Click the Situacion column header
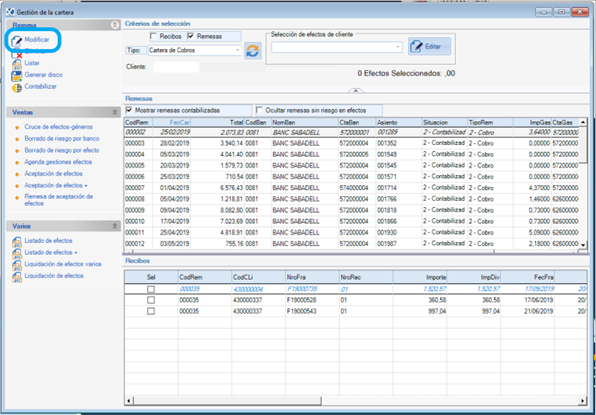Image resolution: width=596 pixels, height=415 pixels. tap(444, 122)
